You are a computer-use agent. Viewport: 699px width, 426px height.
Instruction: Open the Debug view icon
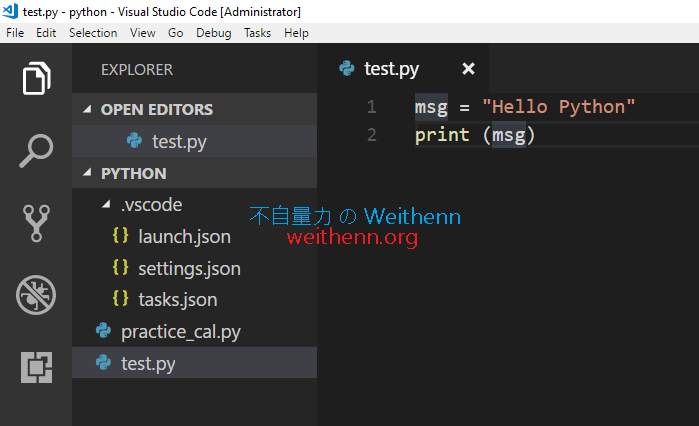pyautogui.click(x=36, y=295)
